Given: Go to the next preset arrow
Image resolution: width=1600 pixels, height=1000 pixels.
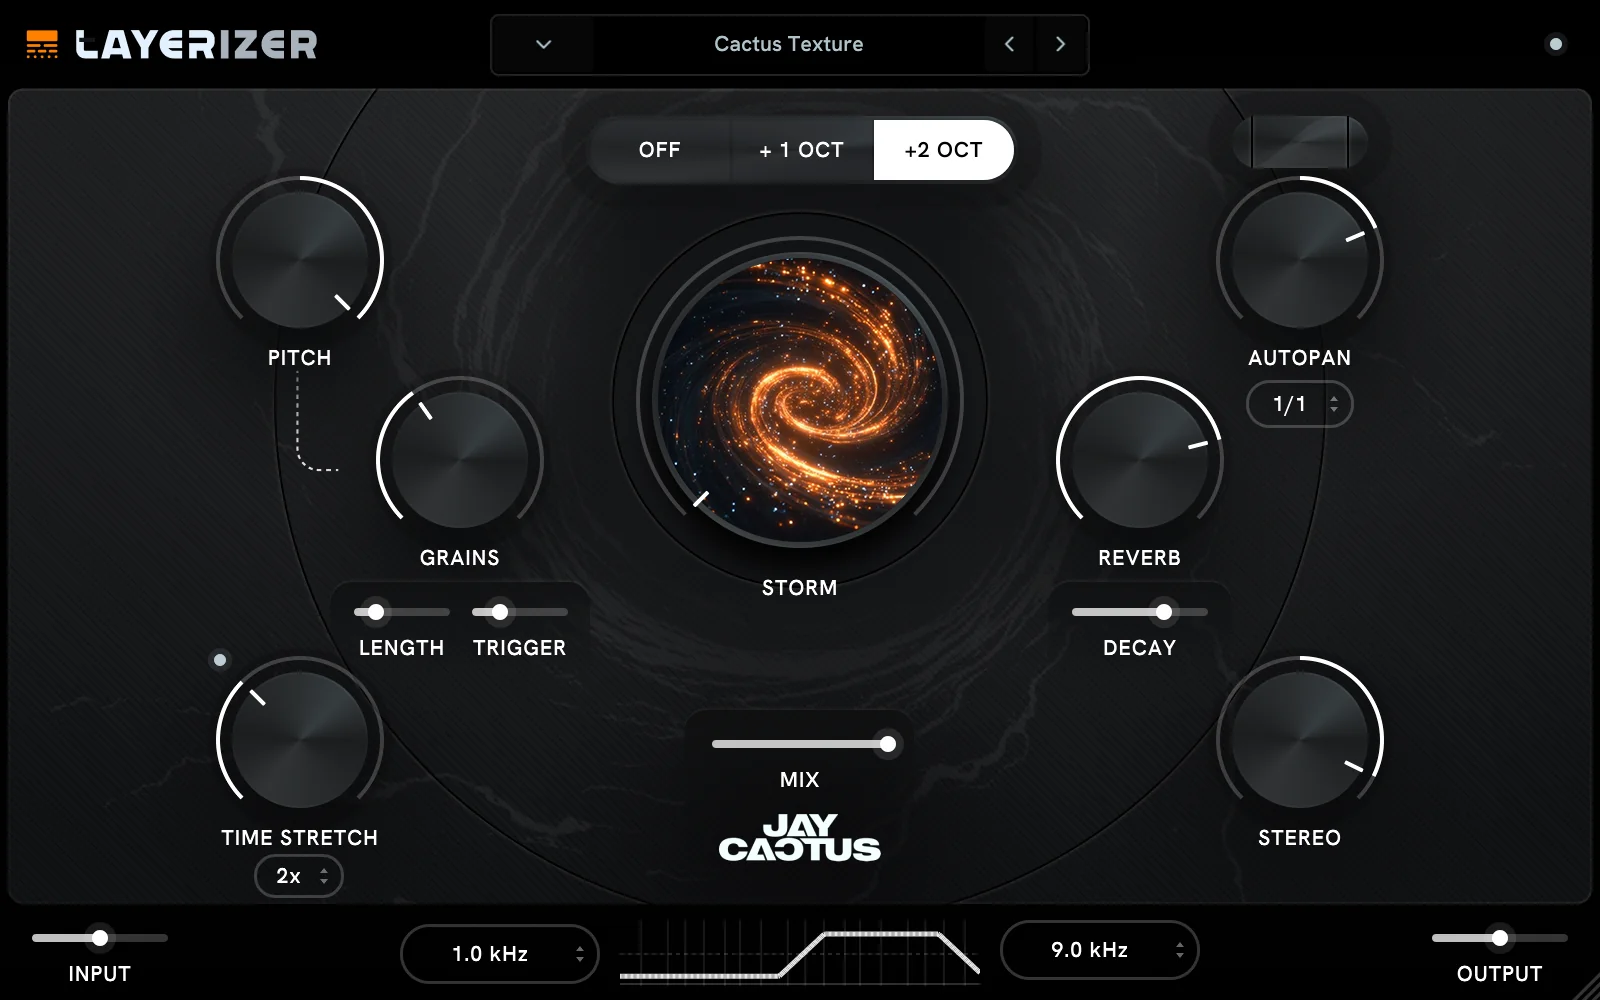Looking at the screenshot, I should point(1061,44).
